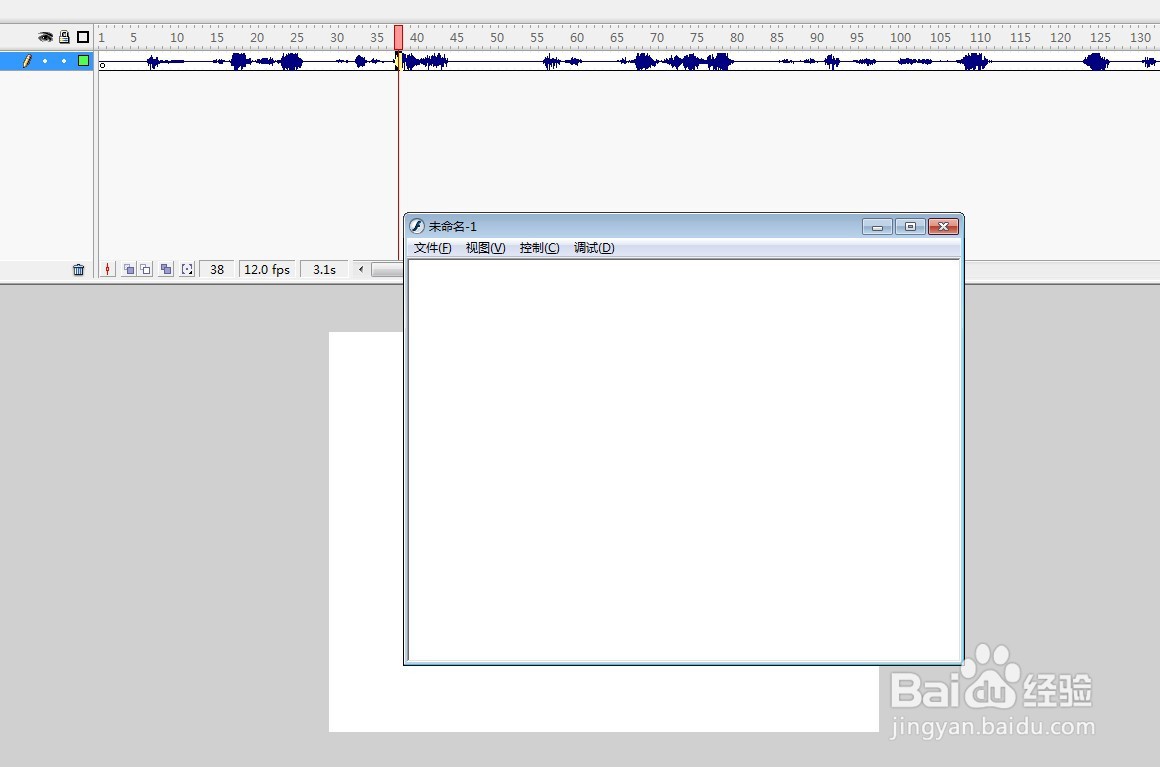Click frame 75 on the timeline ruler
1160x767 pixels.
point(696,37)
